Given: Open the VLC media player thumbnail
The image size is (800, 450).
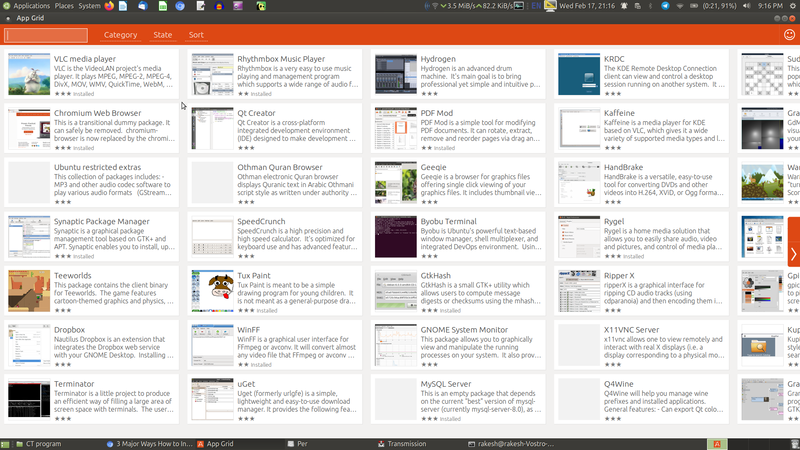Looking at the screenshot, I should pos(29,74).
